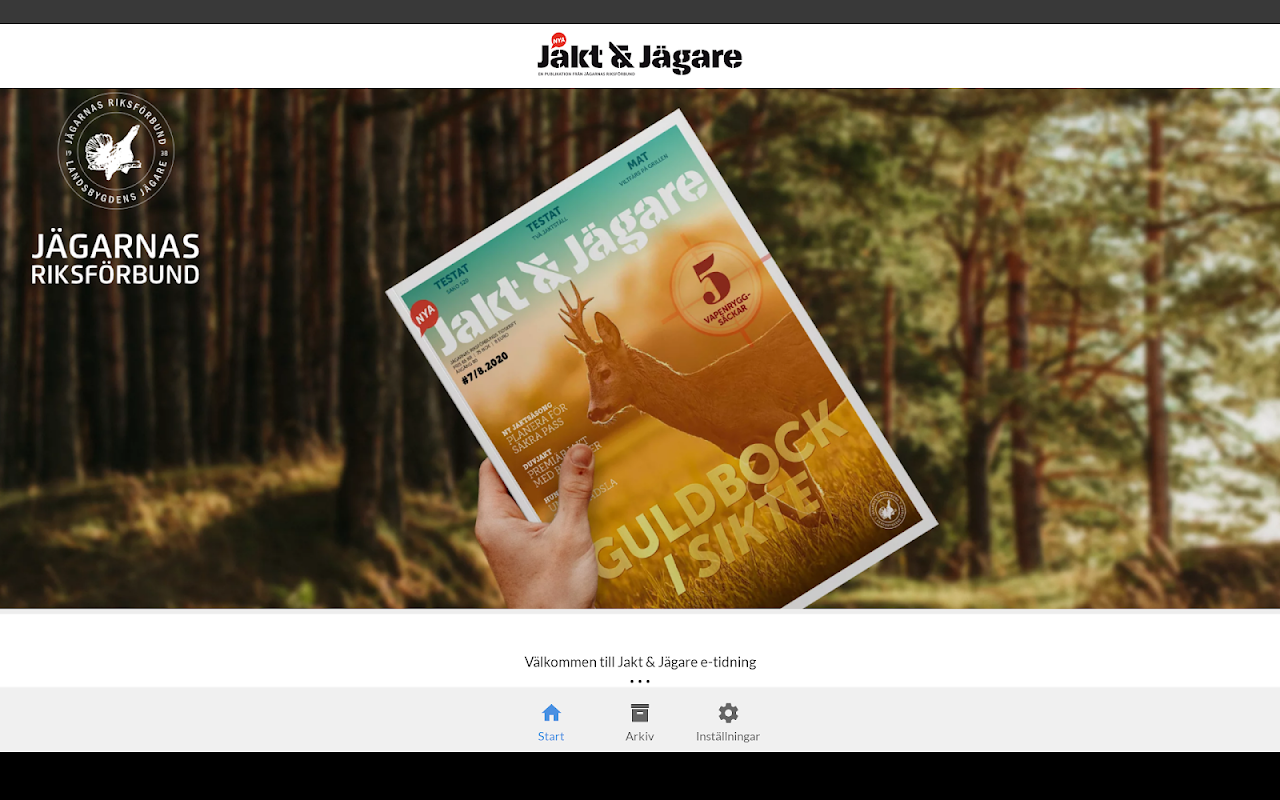This screenshot has width=1280, height=800.
Task: Click the 'JÄGARNAS RIKSFÖRBUND' banner text
Action: tap(116, 259)
